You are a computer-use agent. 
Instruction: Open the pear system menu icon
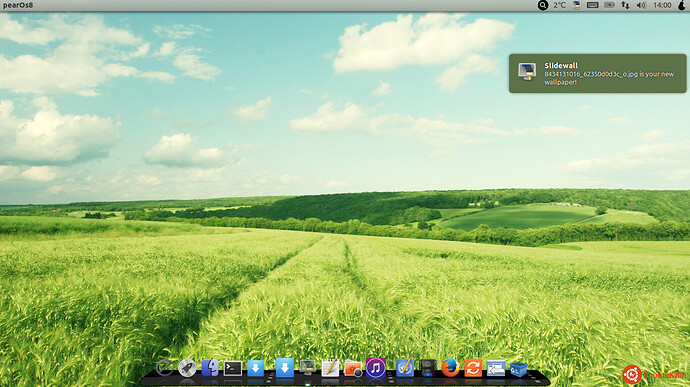coord(682,5)
